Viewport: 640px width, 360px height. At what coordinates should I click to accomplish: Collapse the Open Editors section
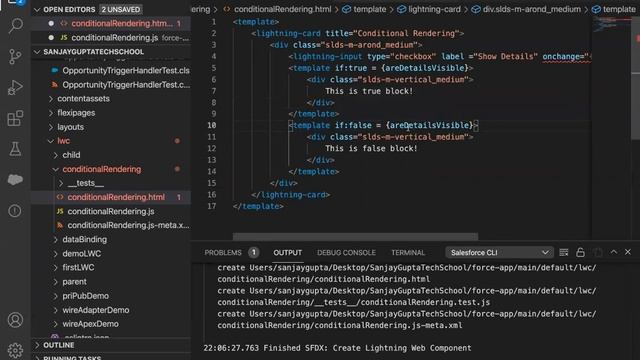[x=110, y=9]
